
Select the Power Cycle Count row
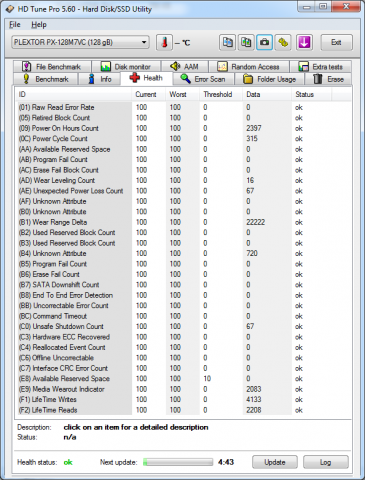[183, 139]
